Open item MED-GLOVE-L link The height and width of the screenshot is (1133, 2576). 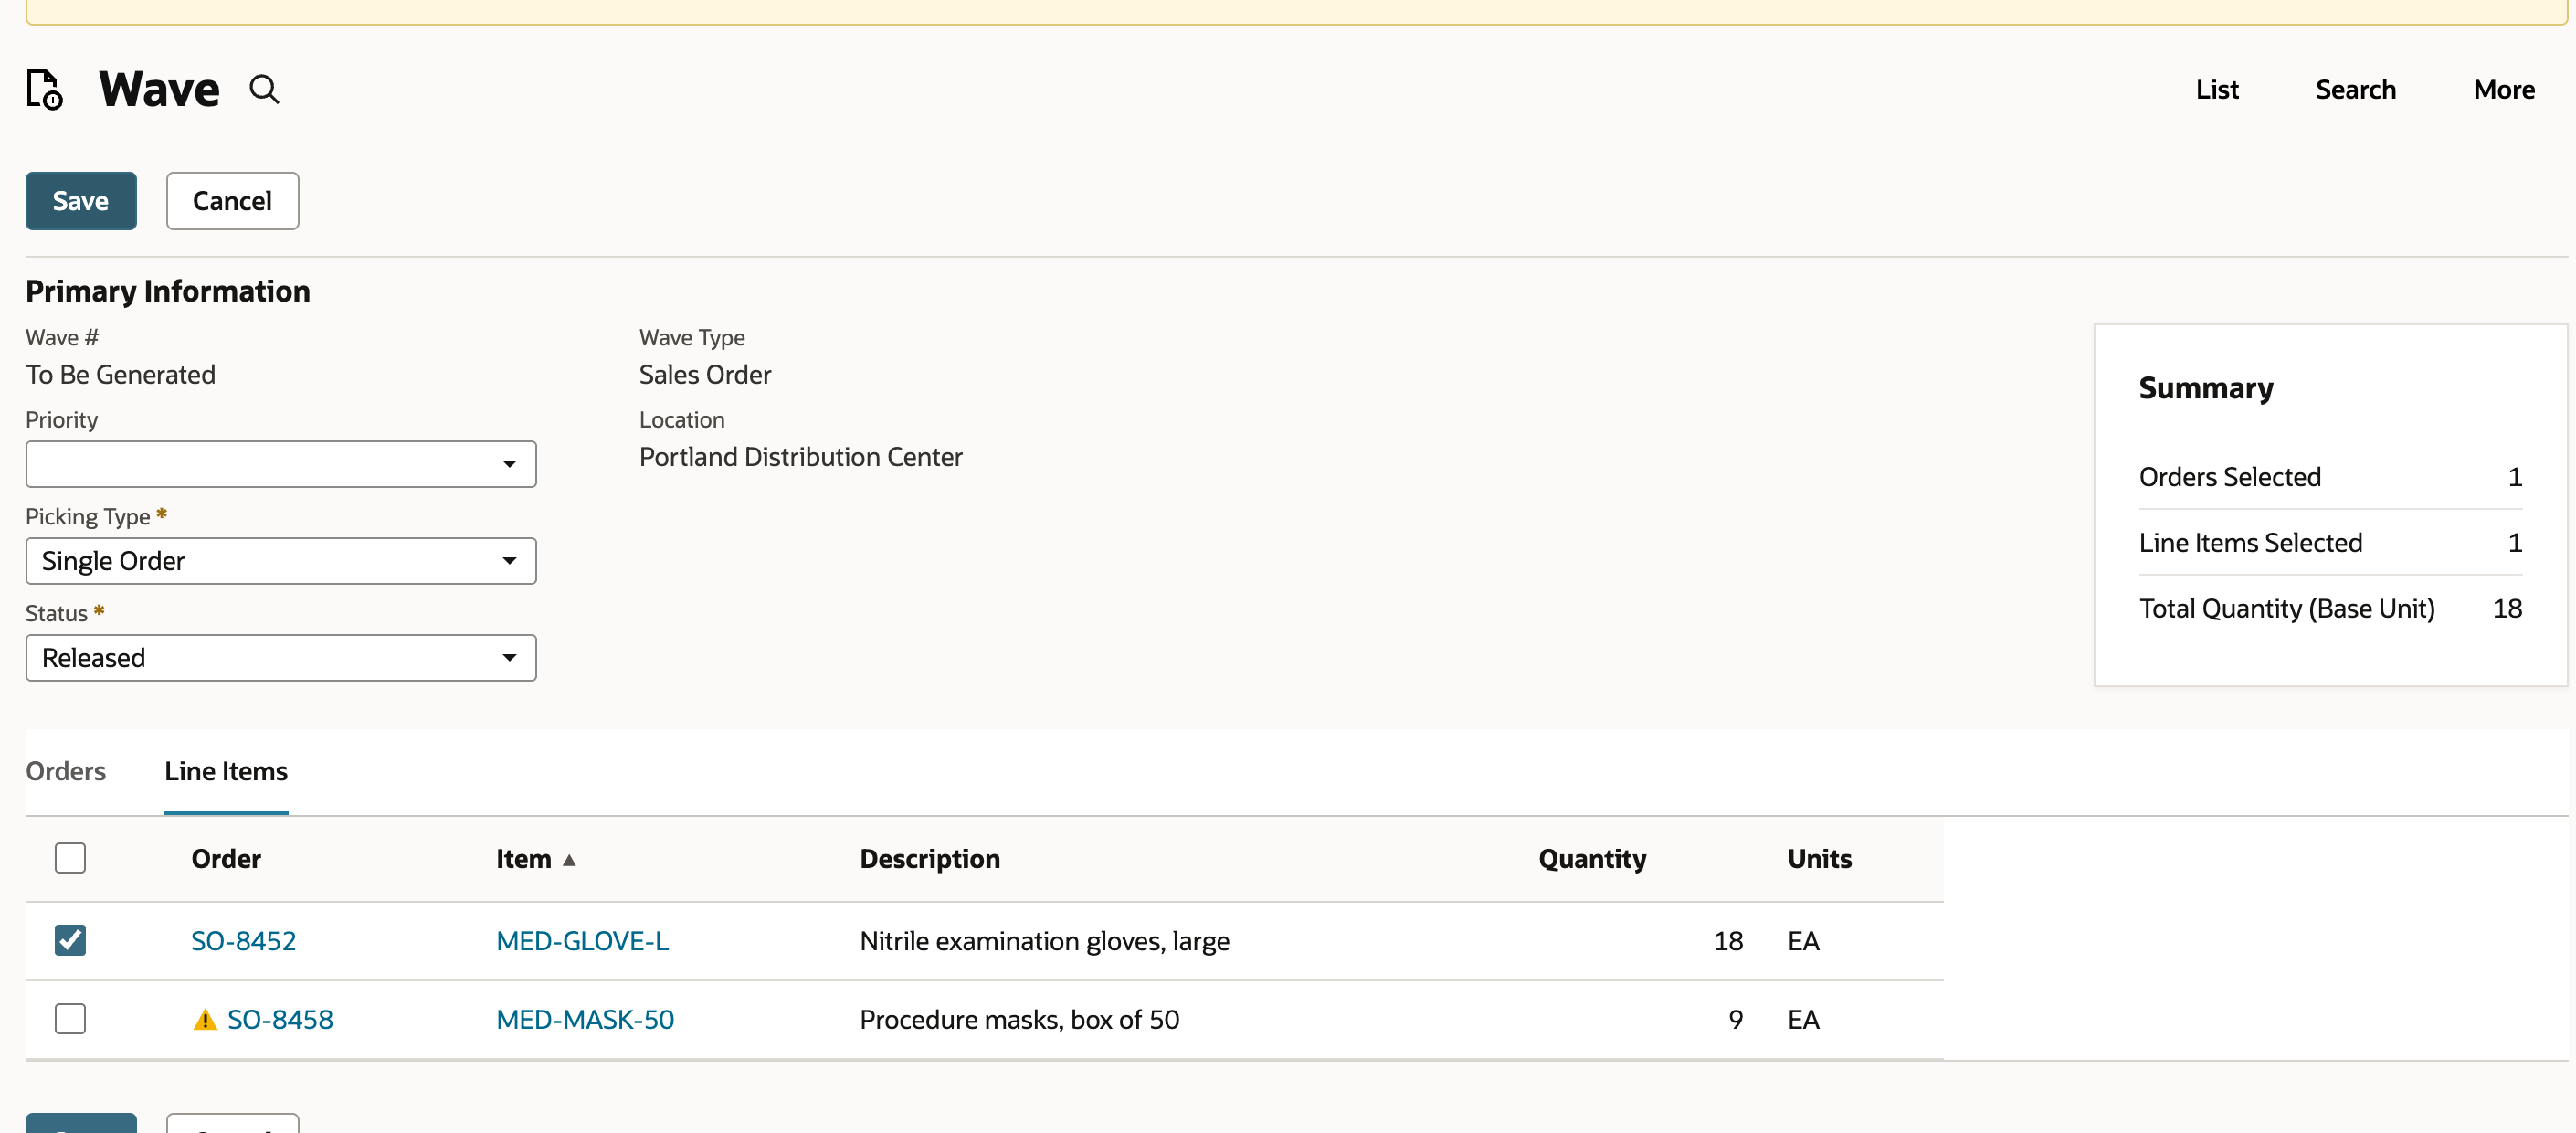pyautogui.click(x=583, y=940)
